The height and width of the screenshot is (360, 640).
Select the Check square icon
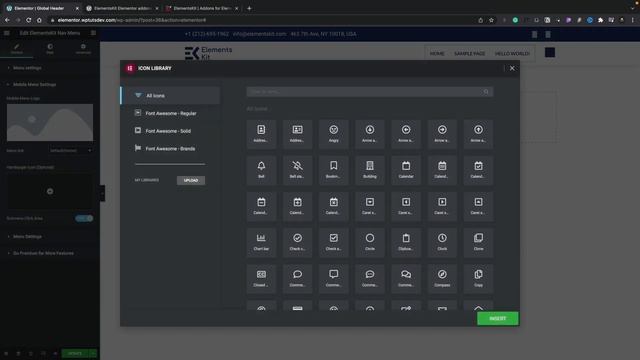(333, 242)
